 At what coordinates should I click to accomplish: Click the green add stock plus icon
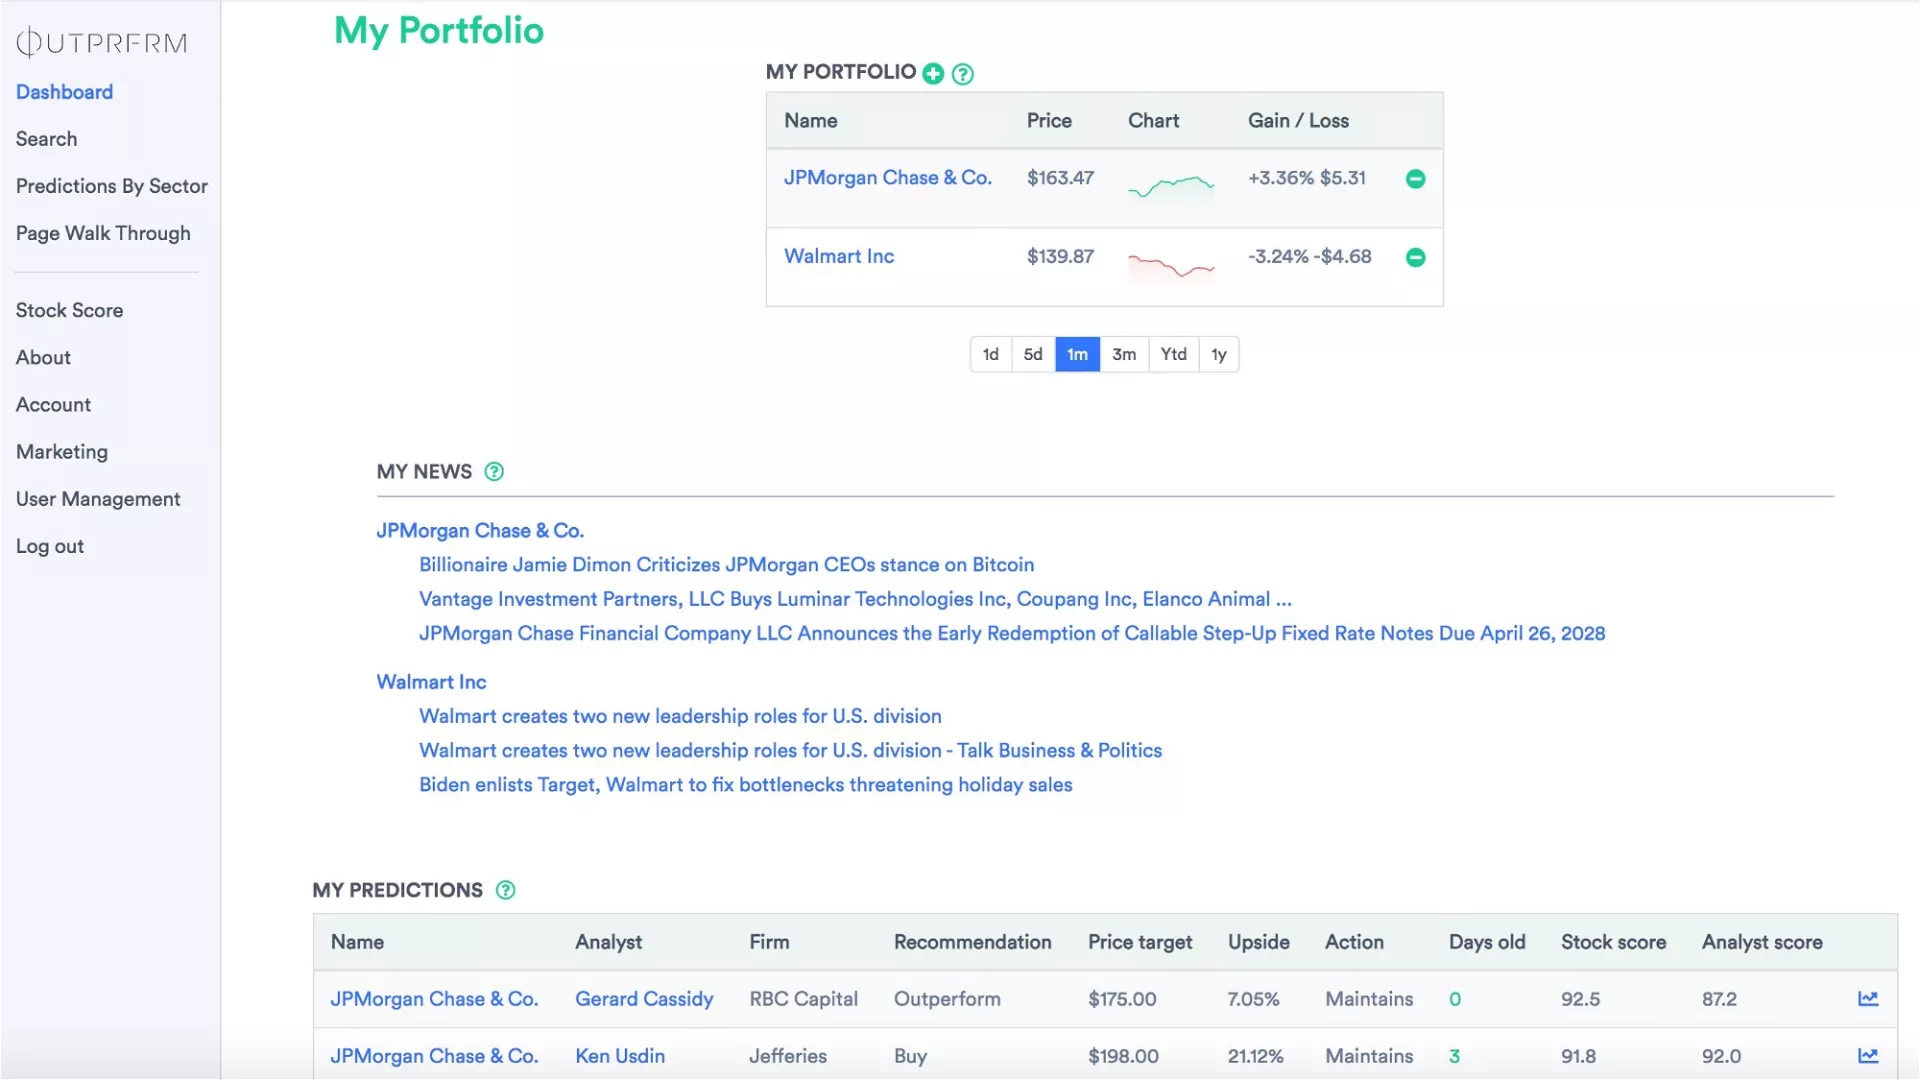(933, 73)
